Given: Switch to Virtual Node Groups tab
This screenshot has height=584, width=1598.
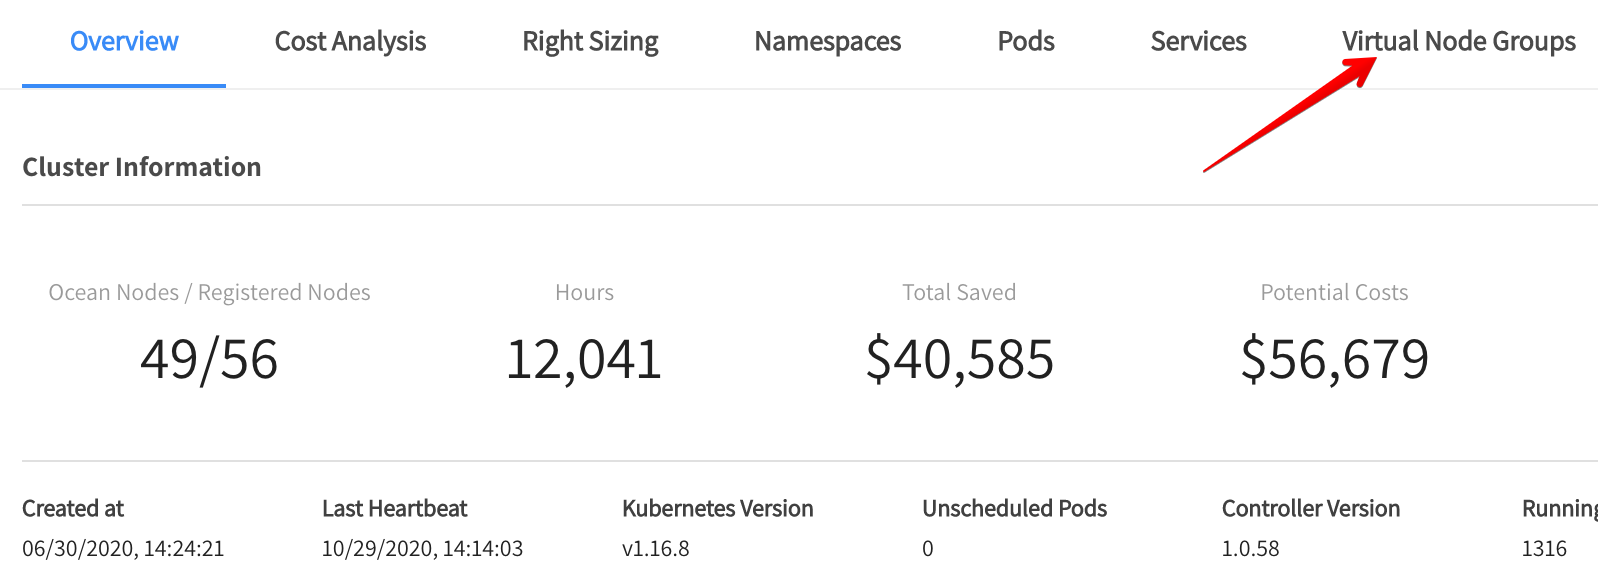Looking at the screenshot, I should (x=1458, y=42).
